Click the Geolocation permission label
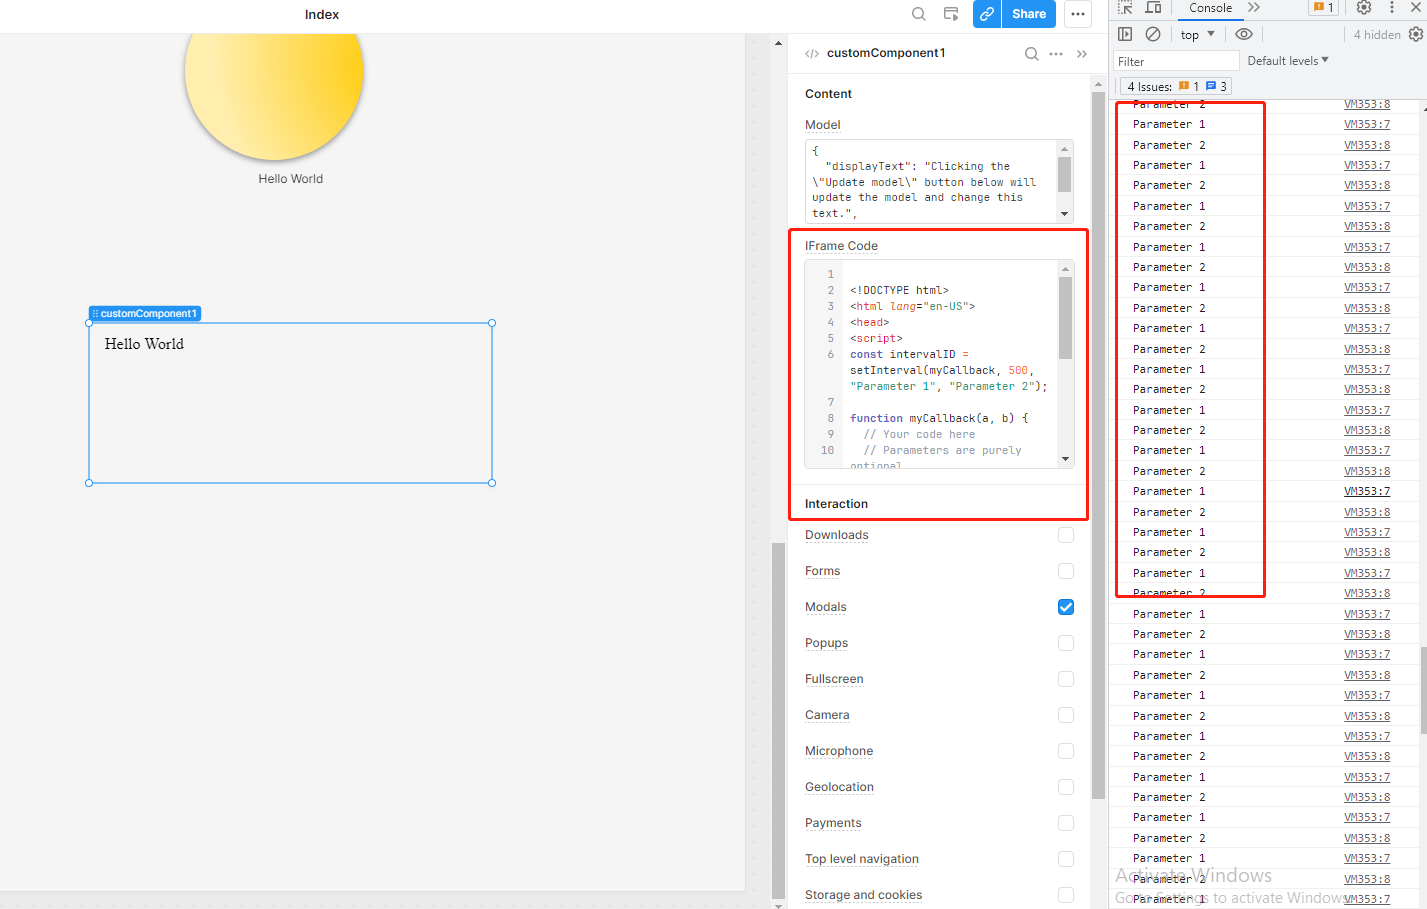Image resolution: width=1427 pixels, height=909 pixels. pos(839,787)
